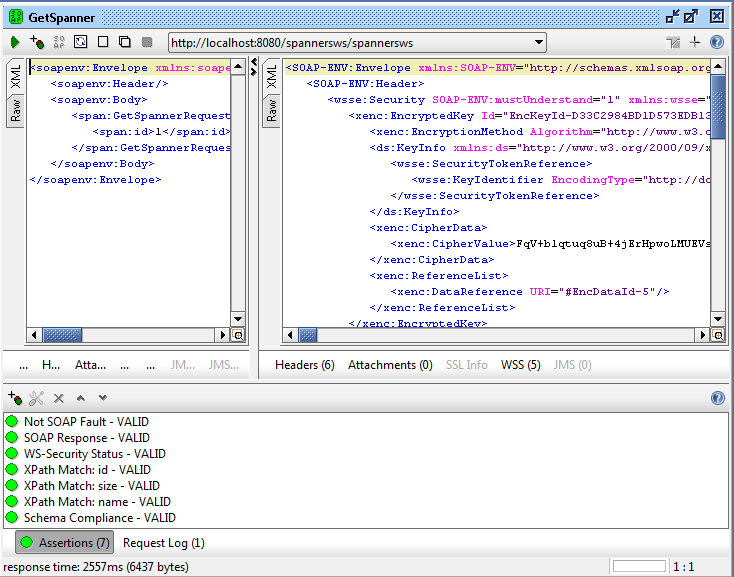Click request editor vertical scroll down arrow
Viewport: 734px width, 577px height.
(x=238, y=319)
